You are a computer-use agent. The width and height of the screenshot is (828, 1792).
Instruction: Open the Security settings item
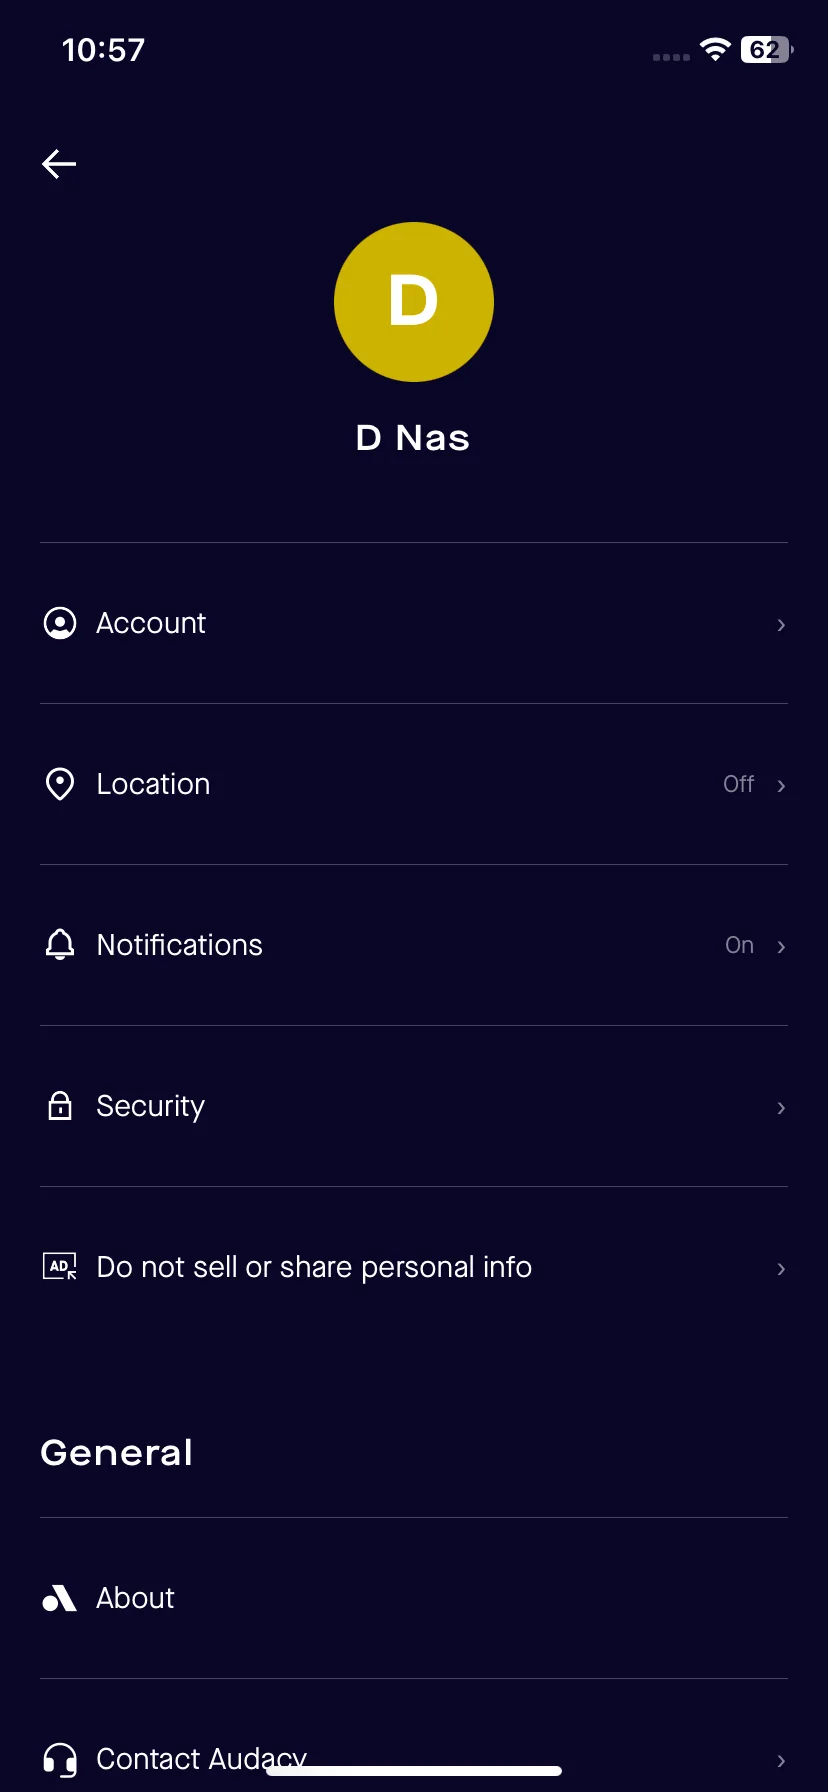(414, 1106)
